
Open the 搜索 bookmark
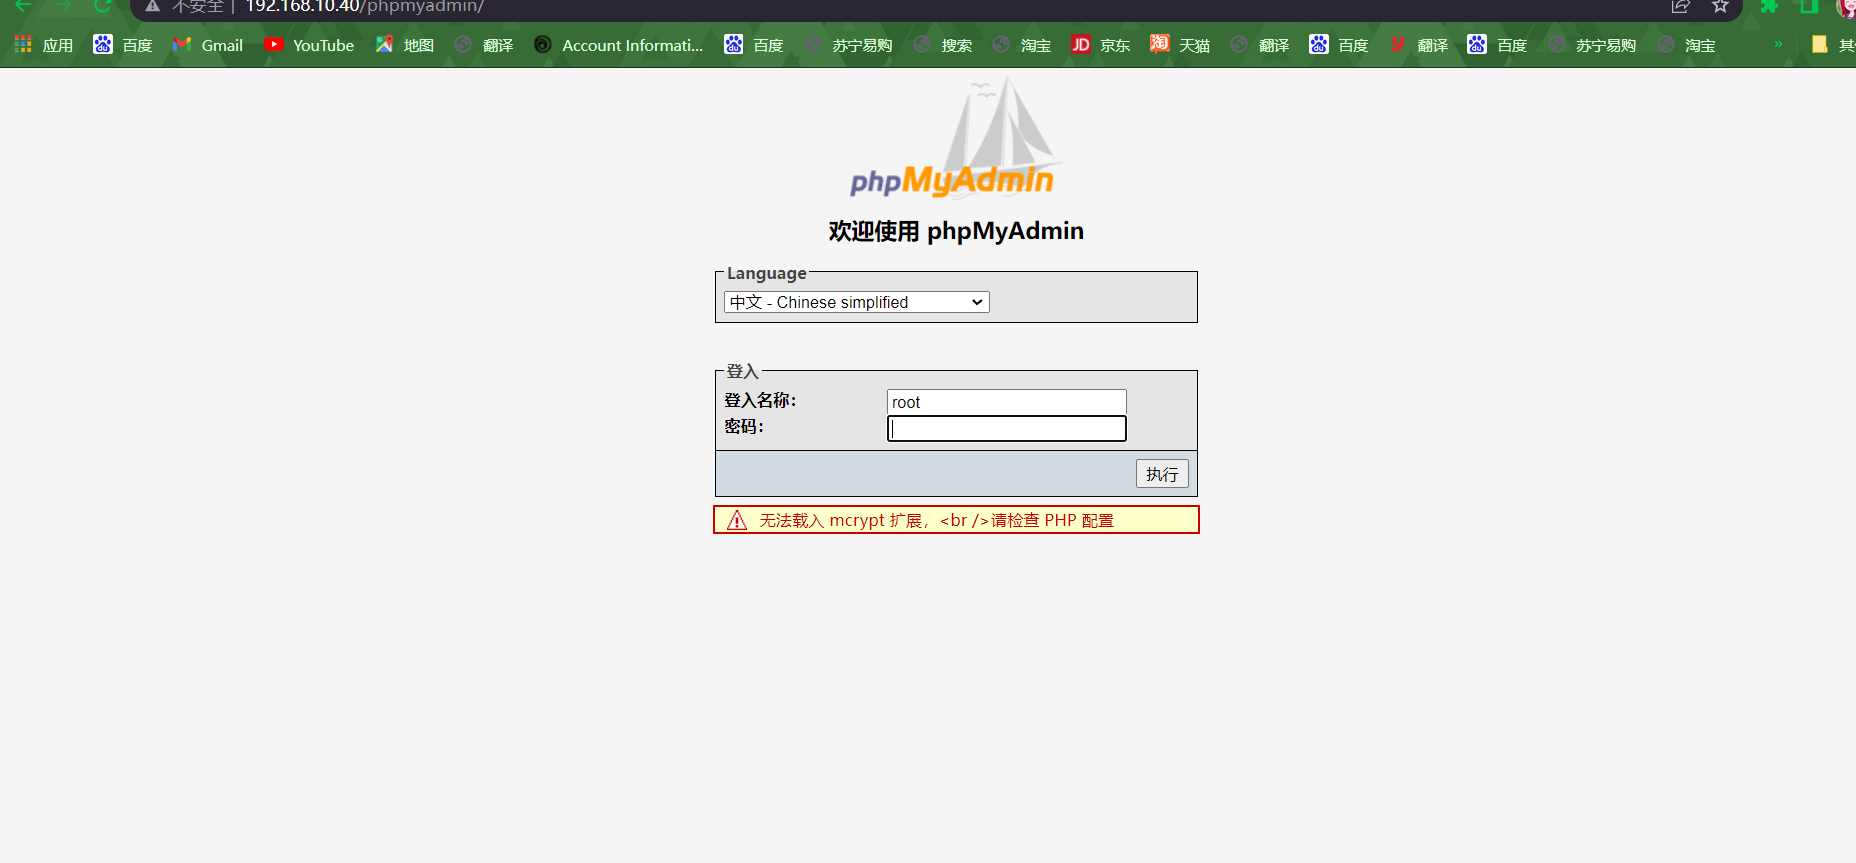(x=943, y=45)
